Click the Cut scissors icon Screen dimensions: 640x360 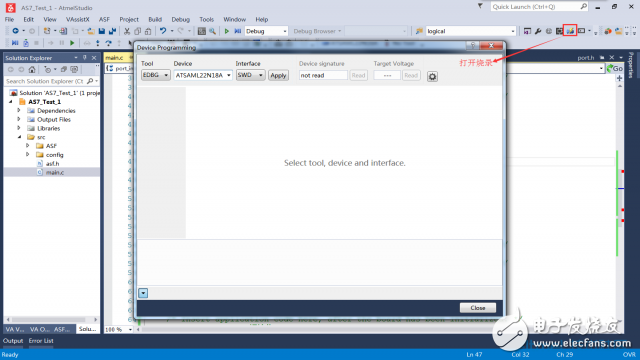pos(127,31)
